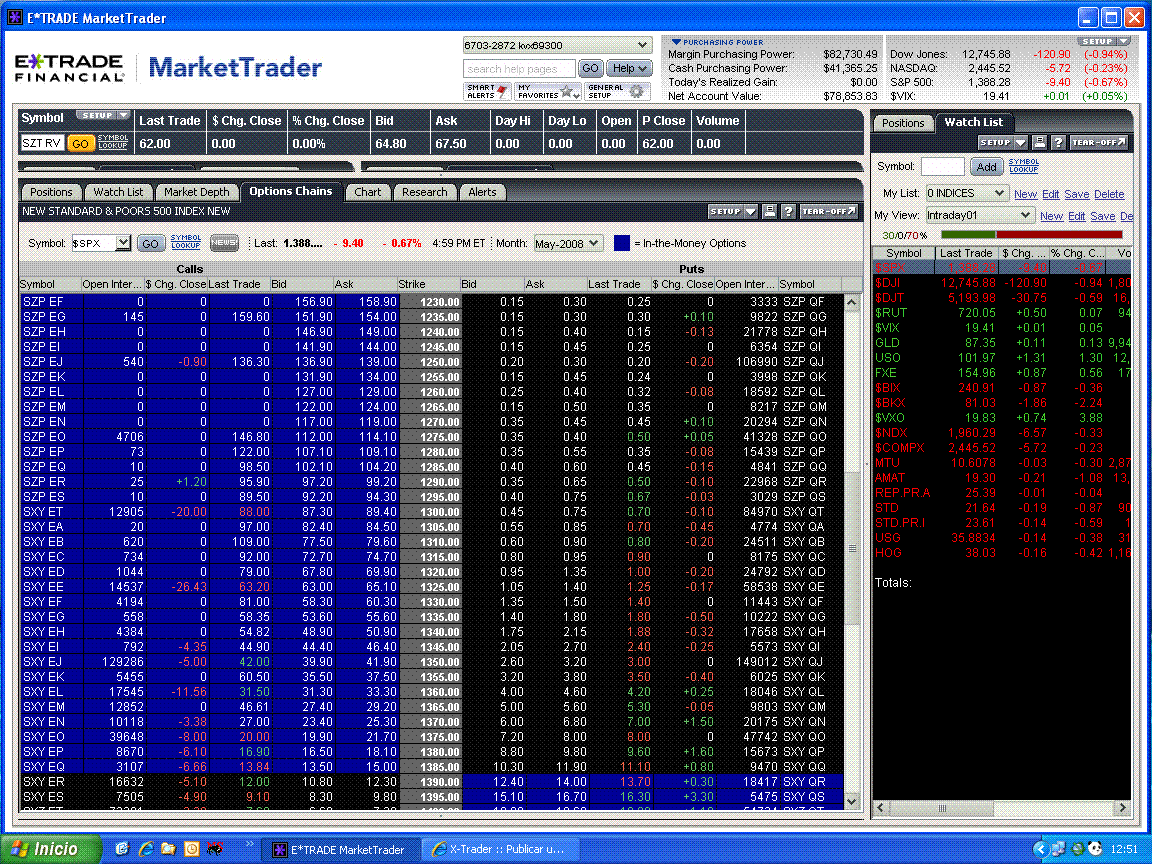
Task: Open Setup dropdown in Watch List
Action: (1002, 143)
